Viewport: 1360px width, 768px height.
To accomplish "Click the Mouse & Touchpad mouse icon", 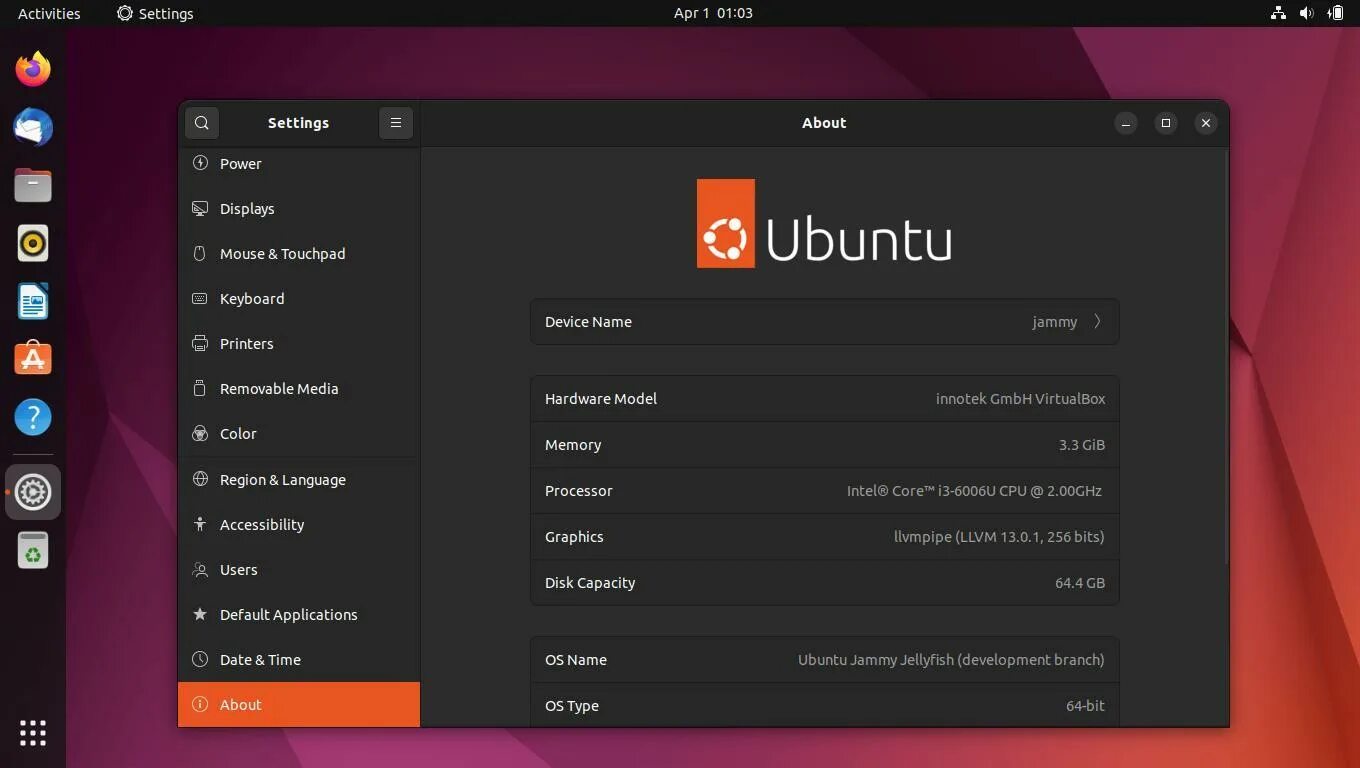I will click(200, 253).
